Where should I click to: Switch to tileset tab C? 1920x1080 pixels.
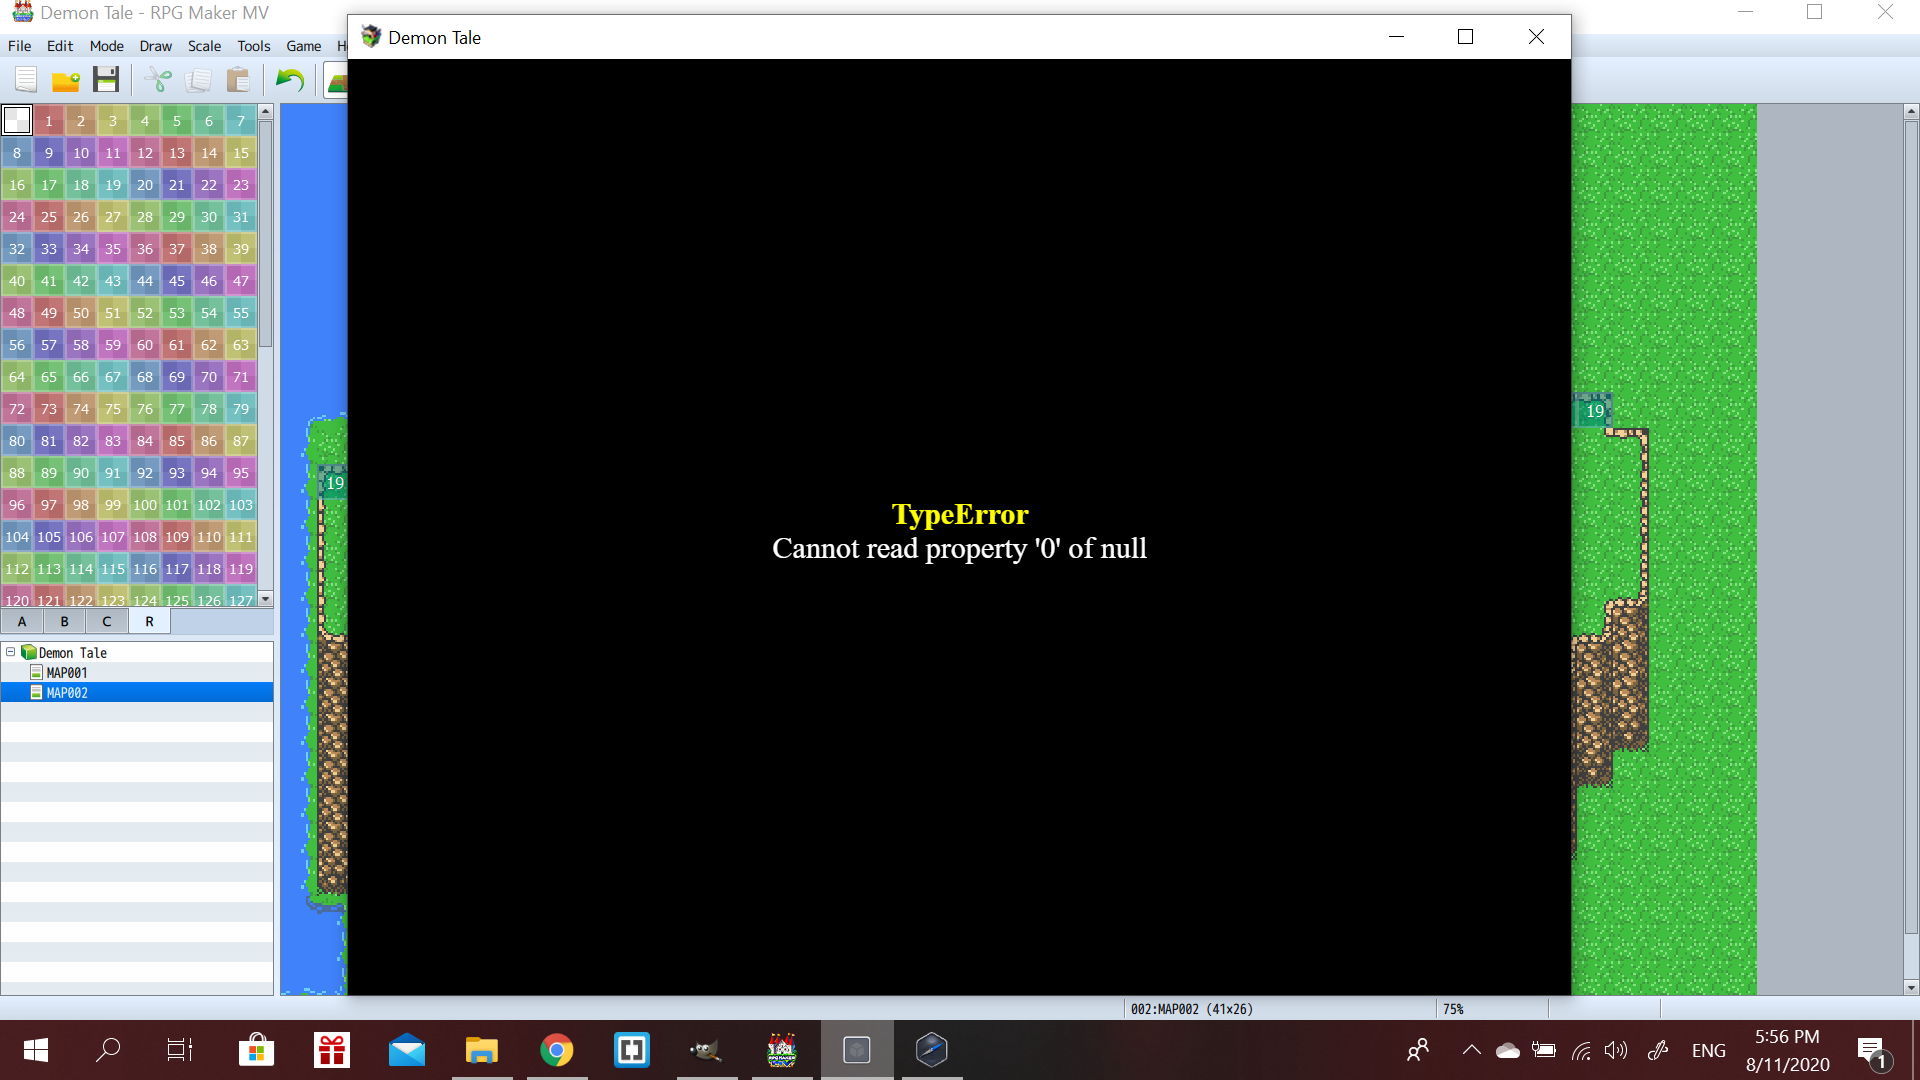[107, 621]
